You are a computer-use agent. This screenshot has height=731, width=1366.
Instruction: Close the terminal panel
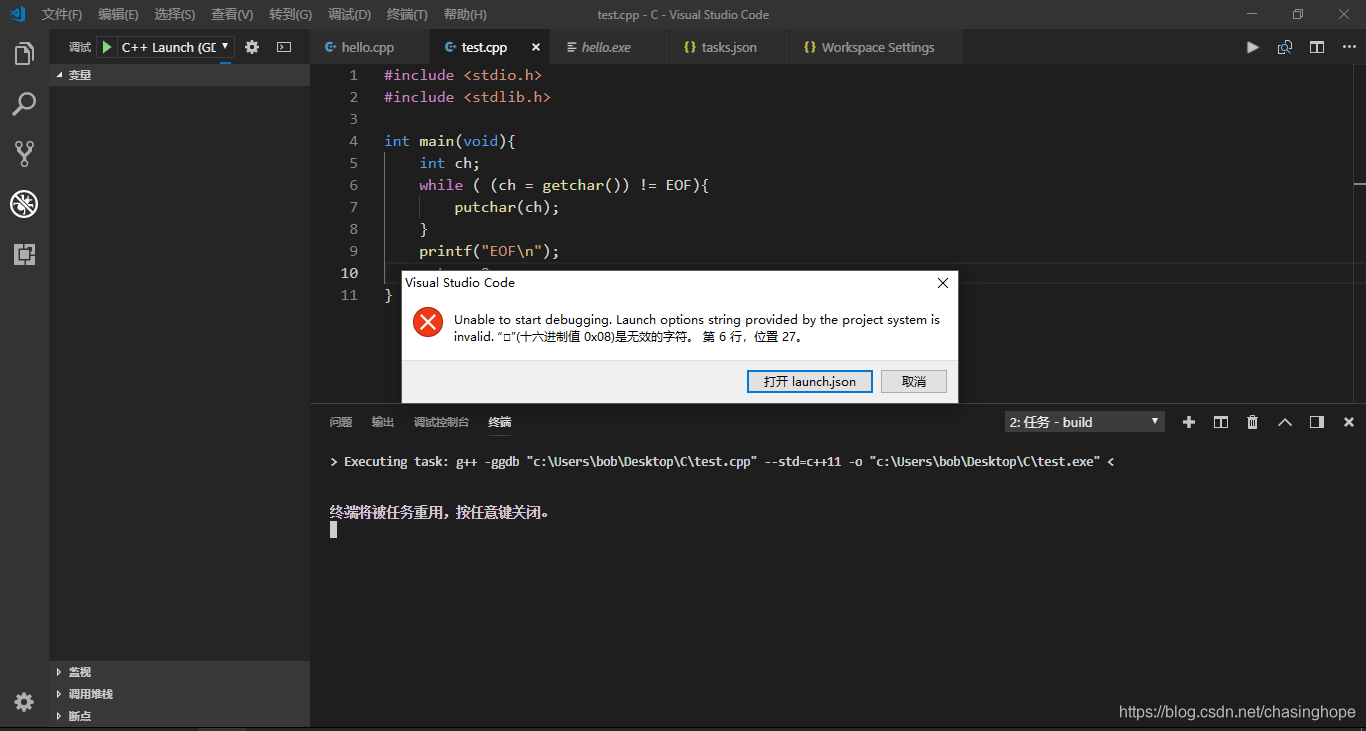tap(1348, 422)
